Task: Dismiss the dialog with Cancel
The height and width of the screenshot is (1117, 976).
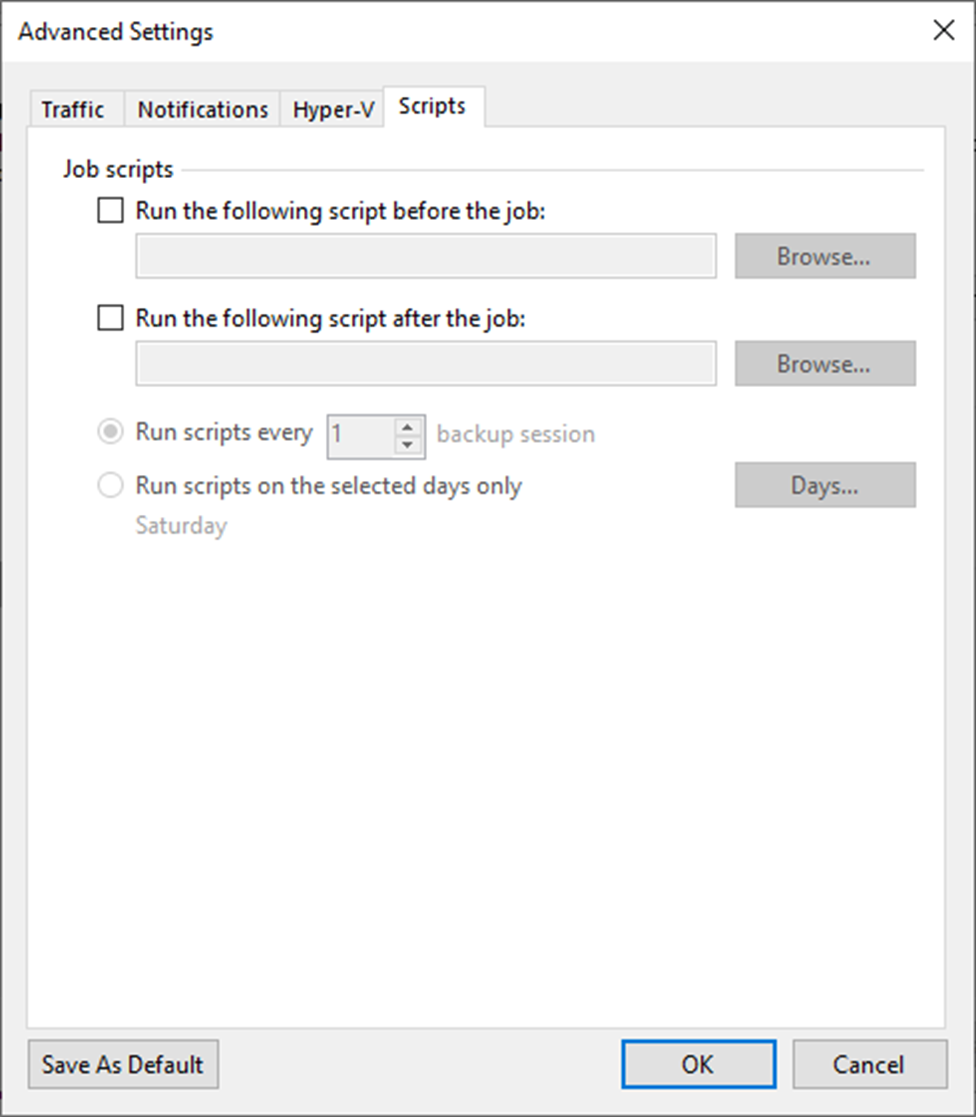Action: click(x=869, y=1064)
